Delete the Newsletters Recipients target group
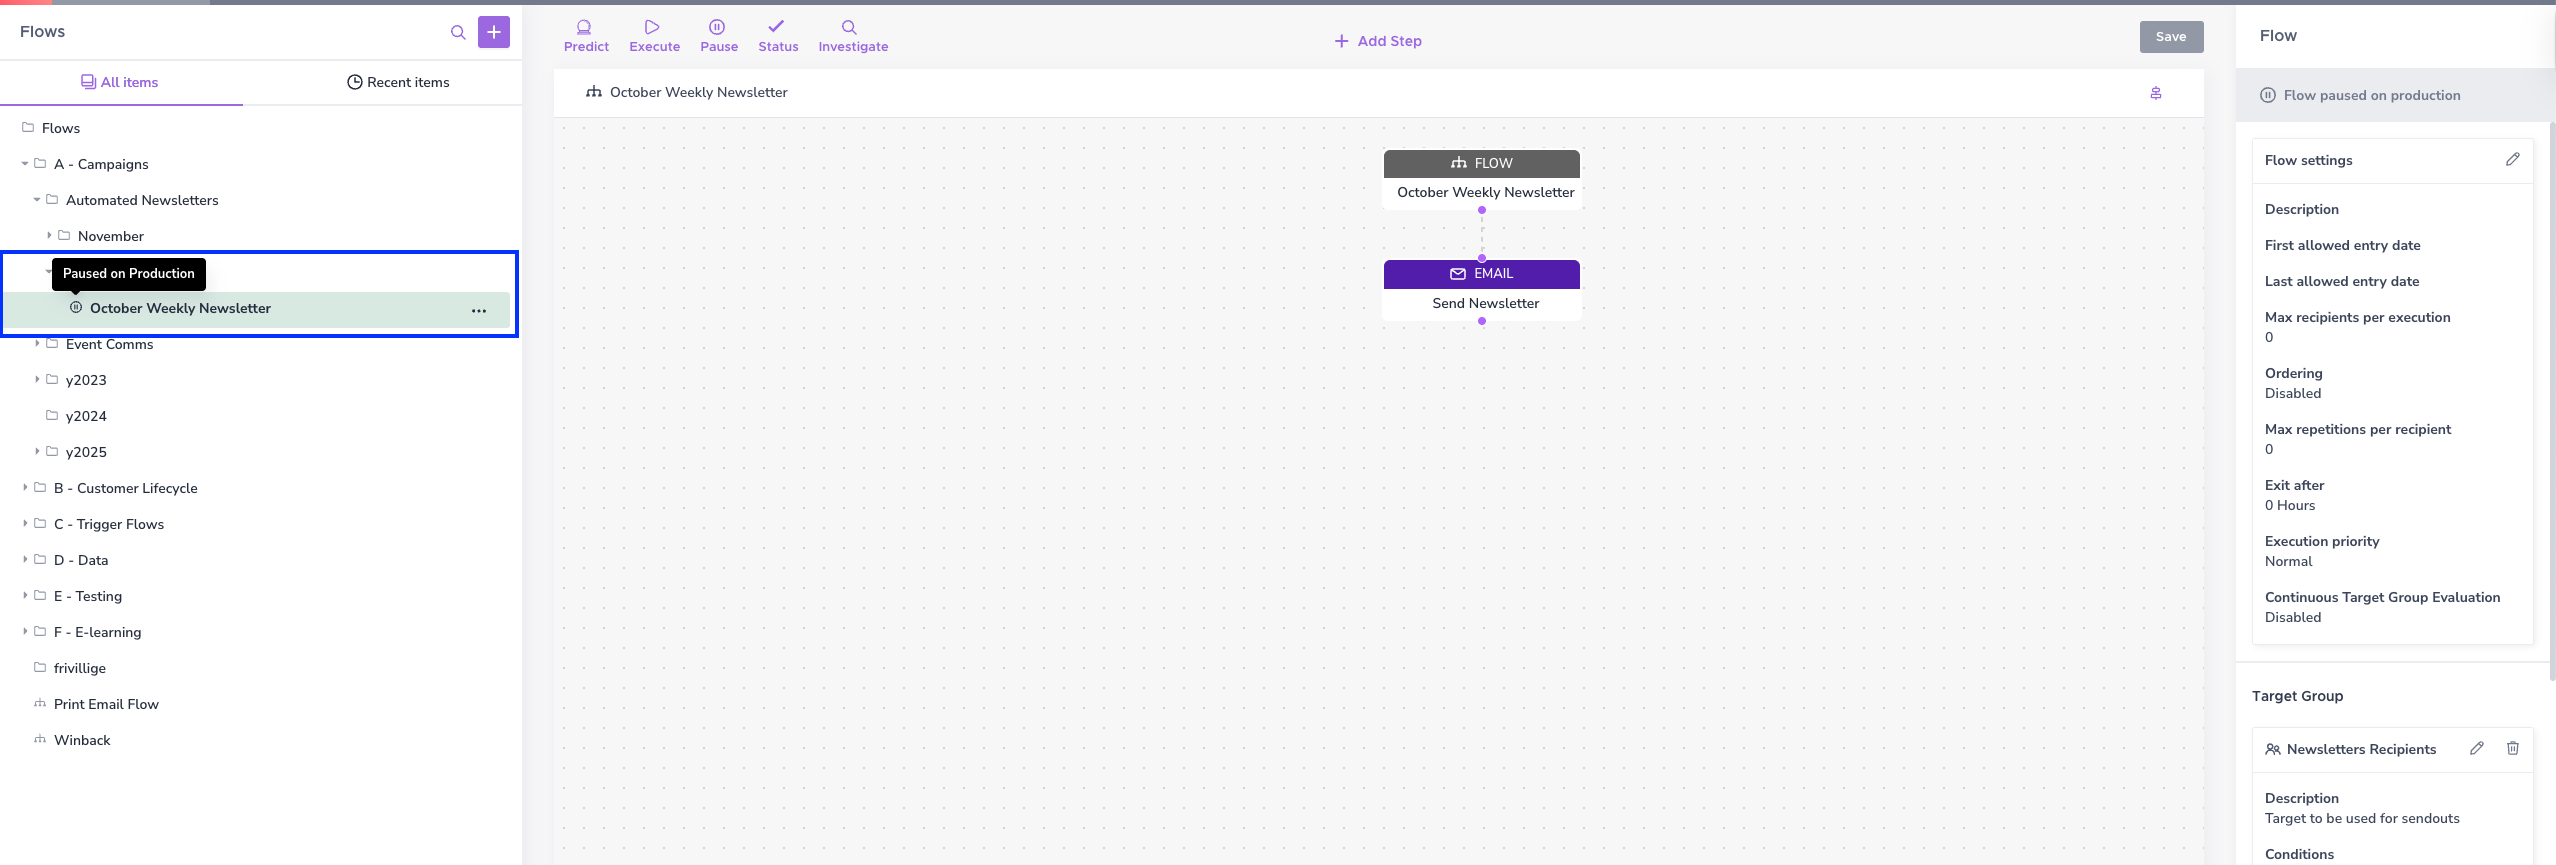This screenshot has height=865, width=2556. point(2513,748)
